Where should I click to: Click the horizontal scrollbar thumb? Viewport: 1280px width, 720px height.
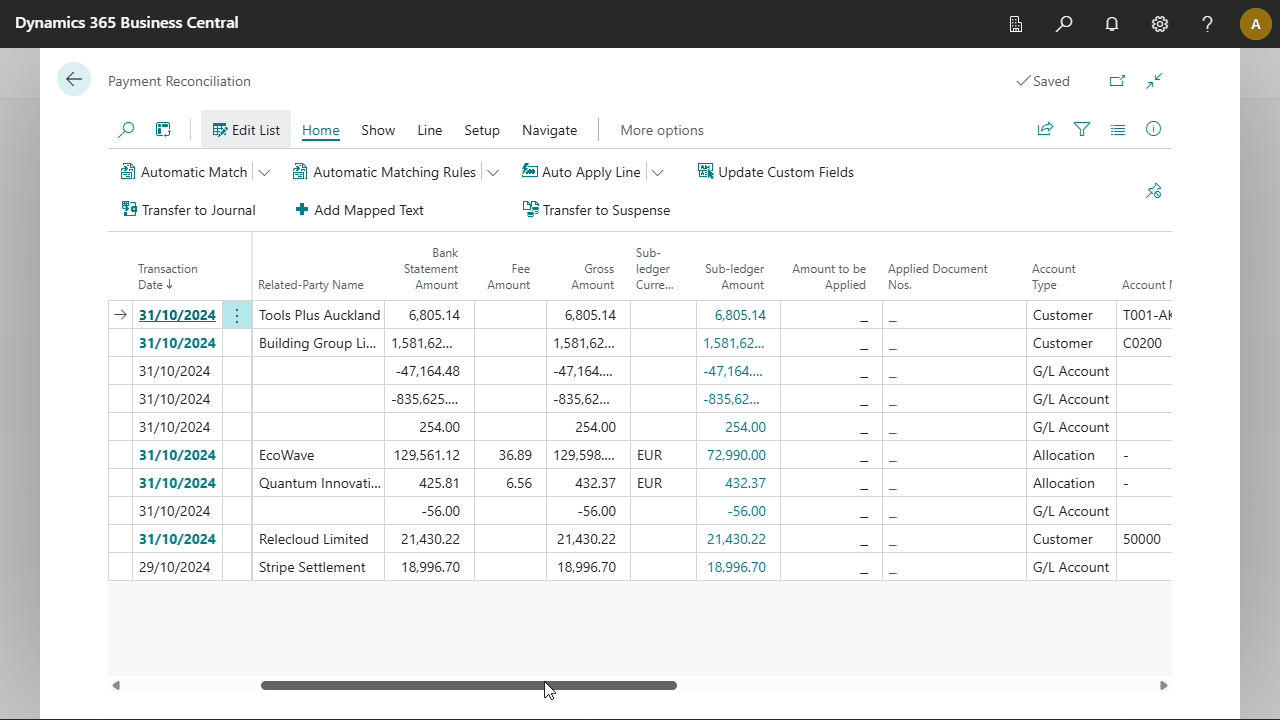click(x=469, y=686)
